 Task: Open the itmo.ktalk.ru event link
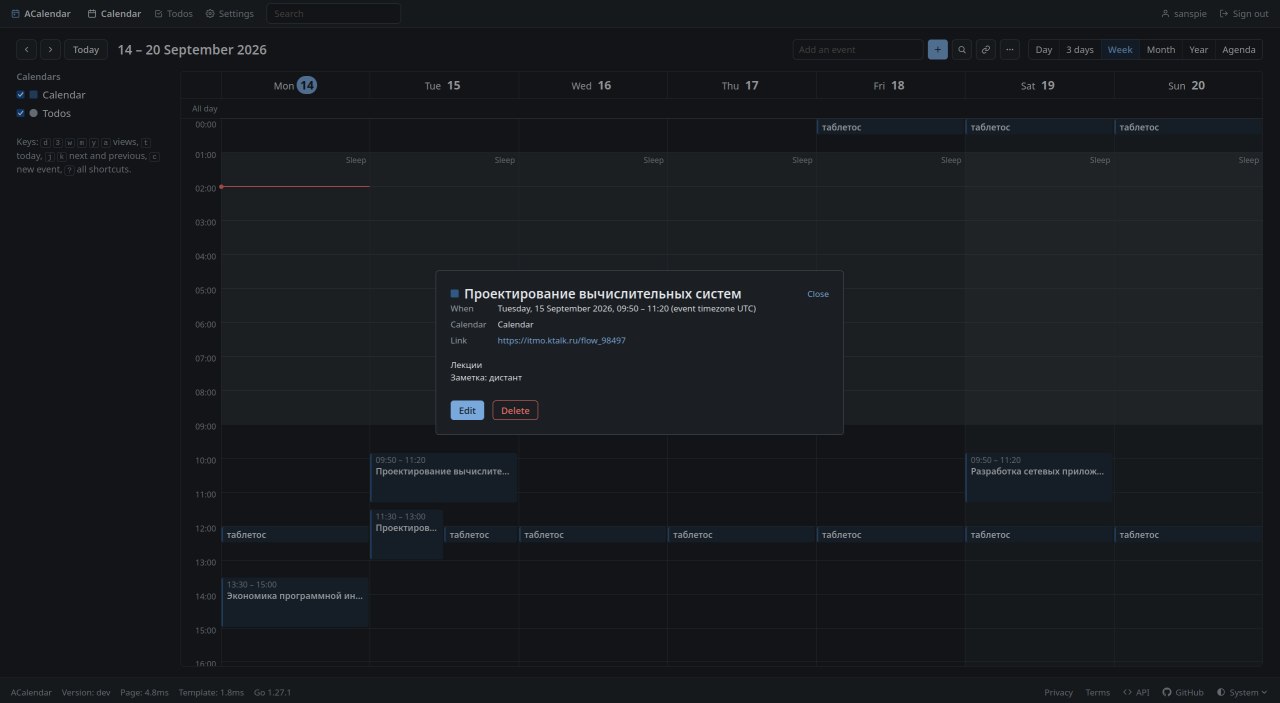point(562,341)
